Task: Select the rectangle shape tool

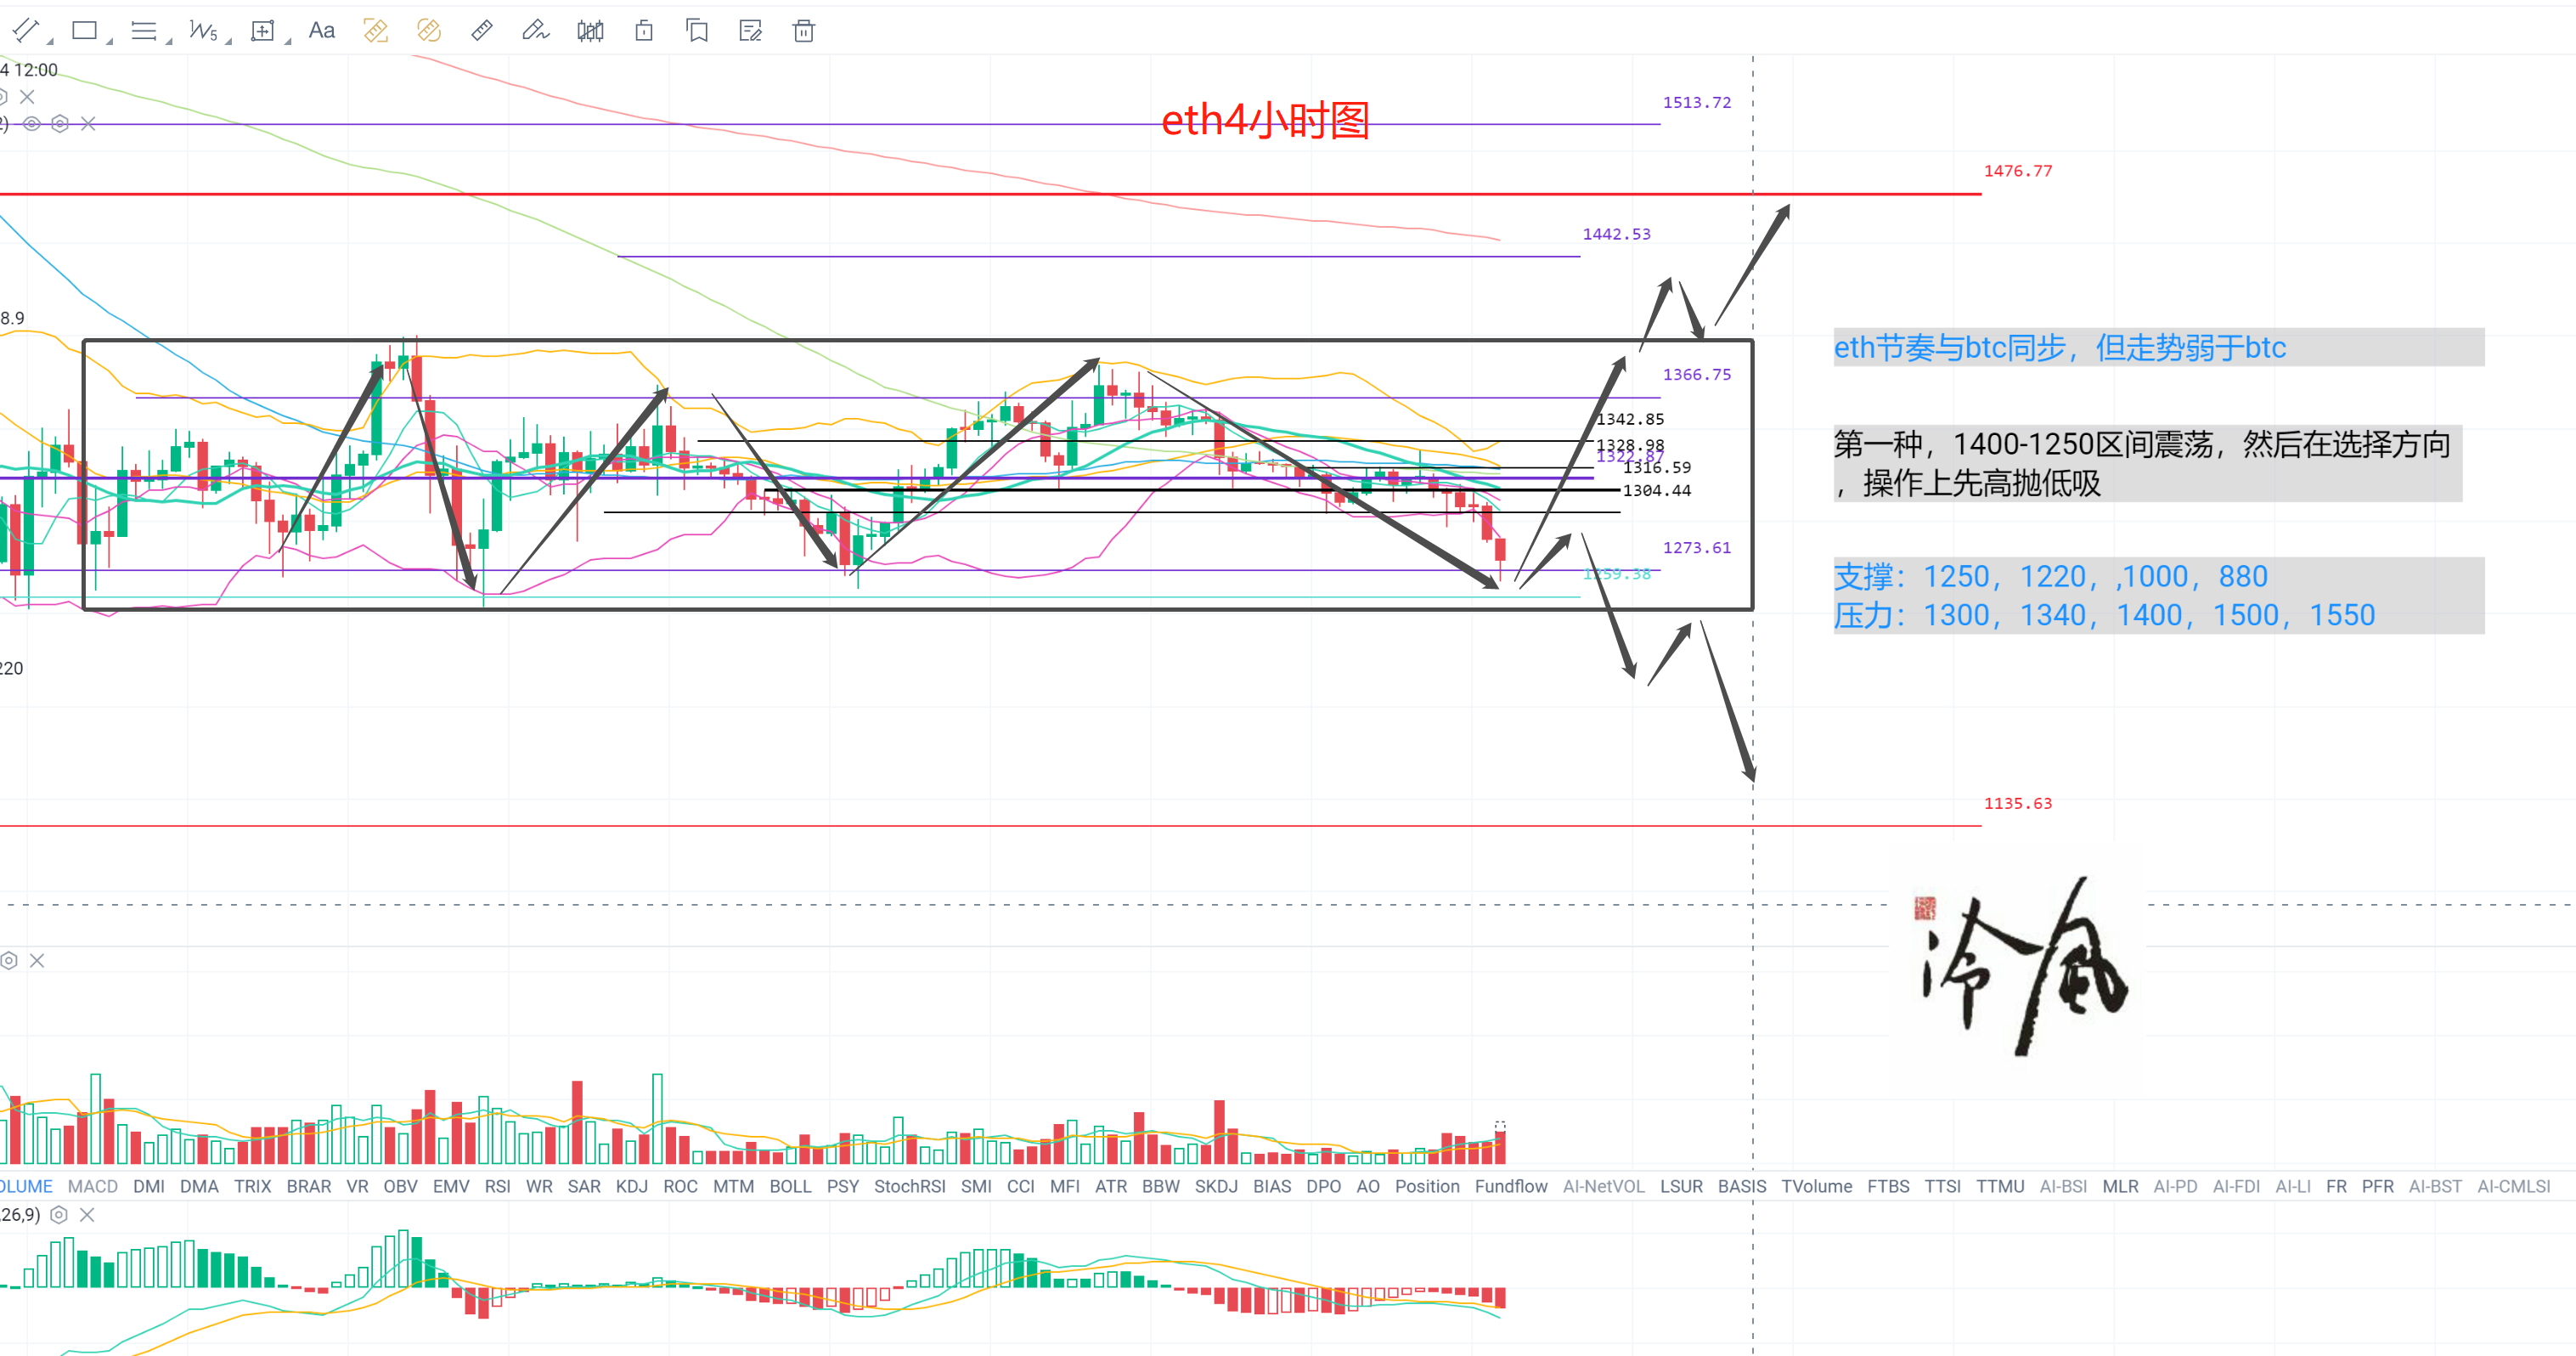Action: 84,31
